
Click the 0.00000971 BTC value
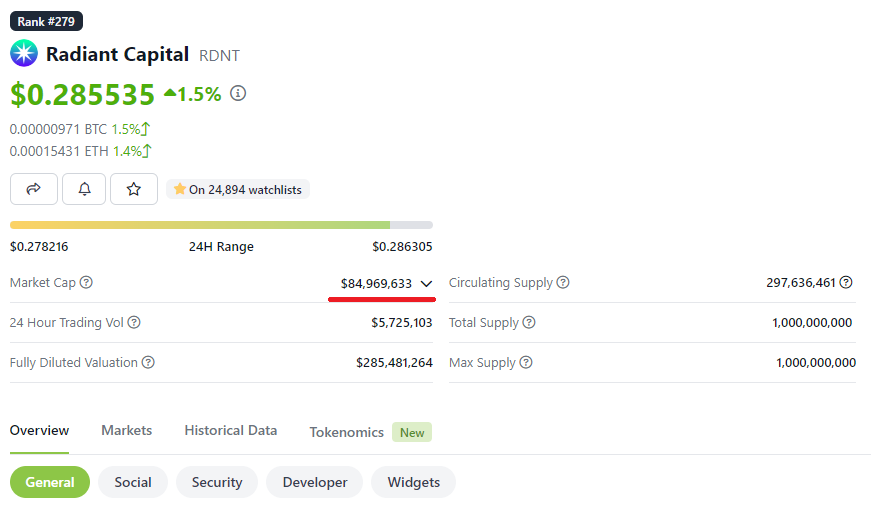[58, 129]
